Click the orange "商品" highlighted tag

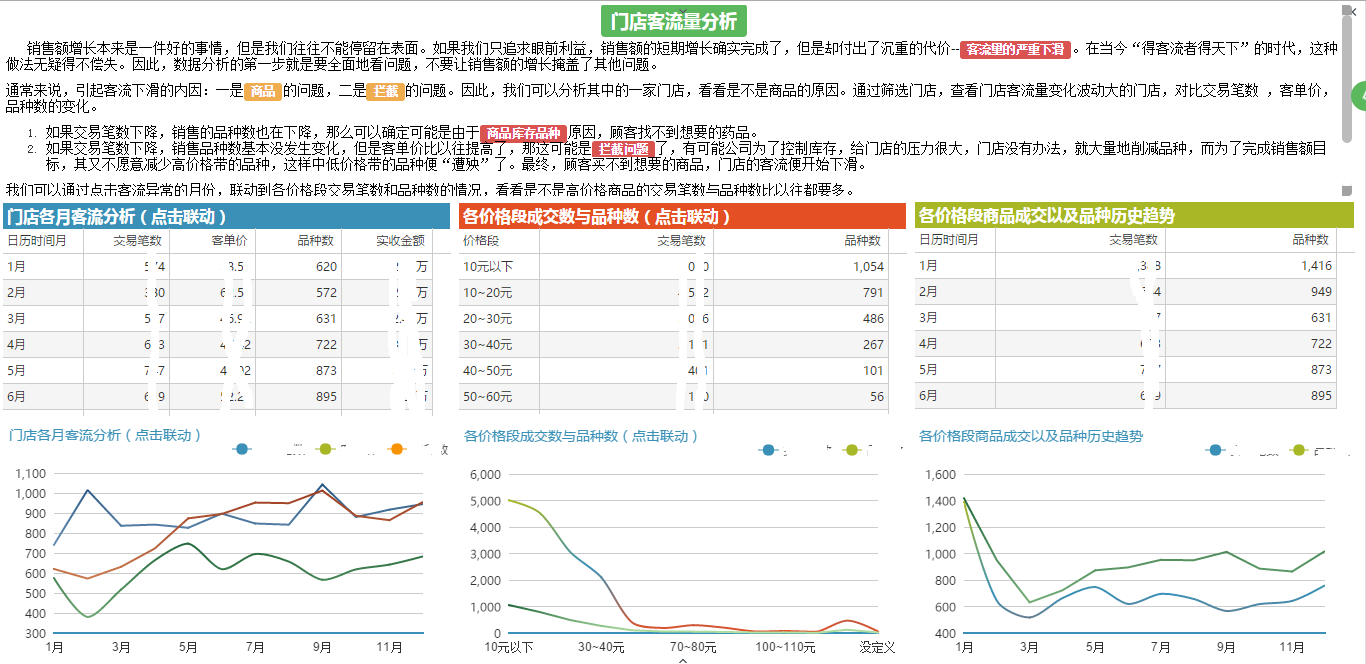click(263, 90)
